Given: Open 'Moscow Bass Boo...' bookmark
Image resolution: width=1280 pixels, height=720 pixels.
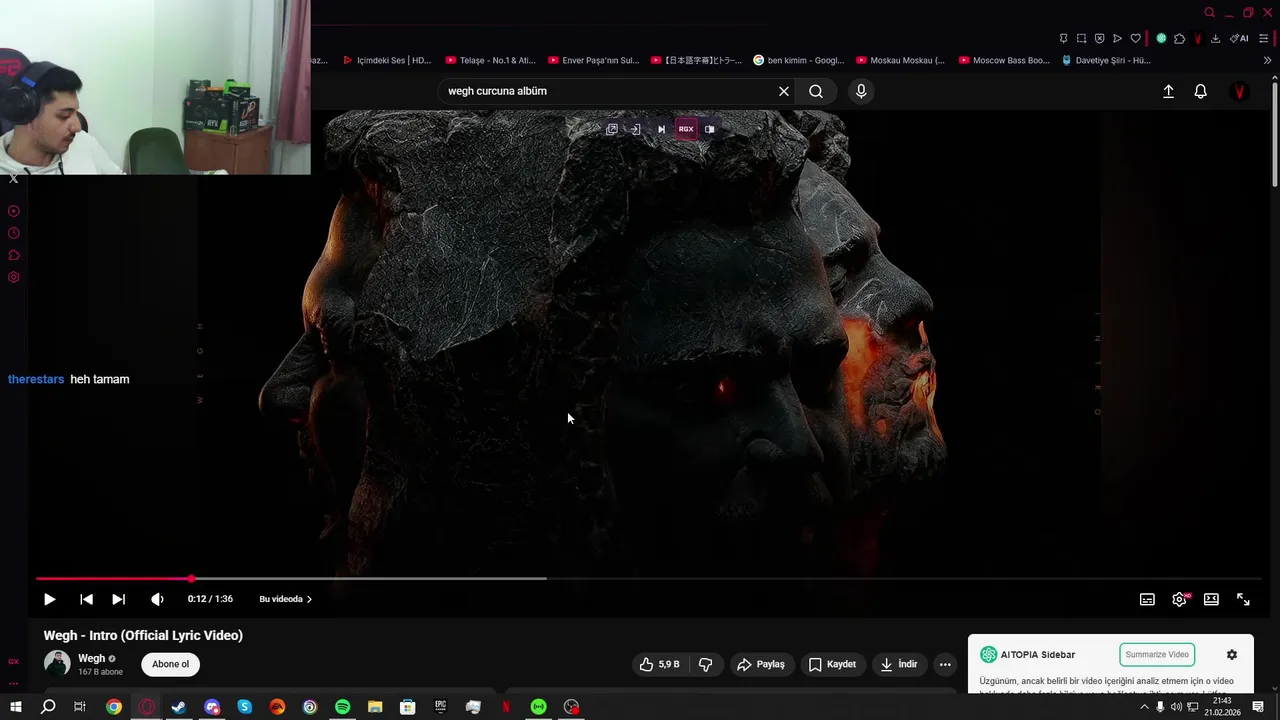Looking at the screenshot, I should [x=1004, y=60].
